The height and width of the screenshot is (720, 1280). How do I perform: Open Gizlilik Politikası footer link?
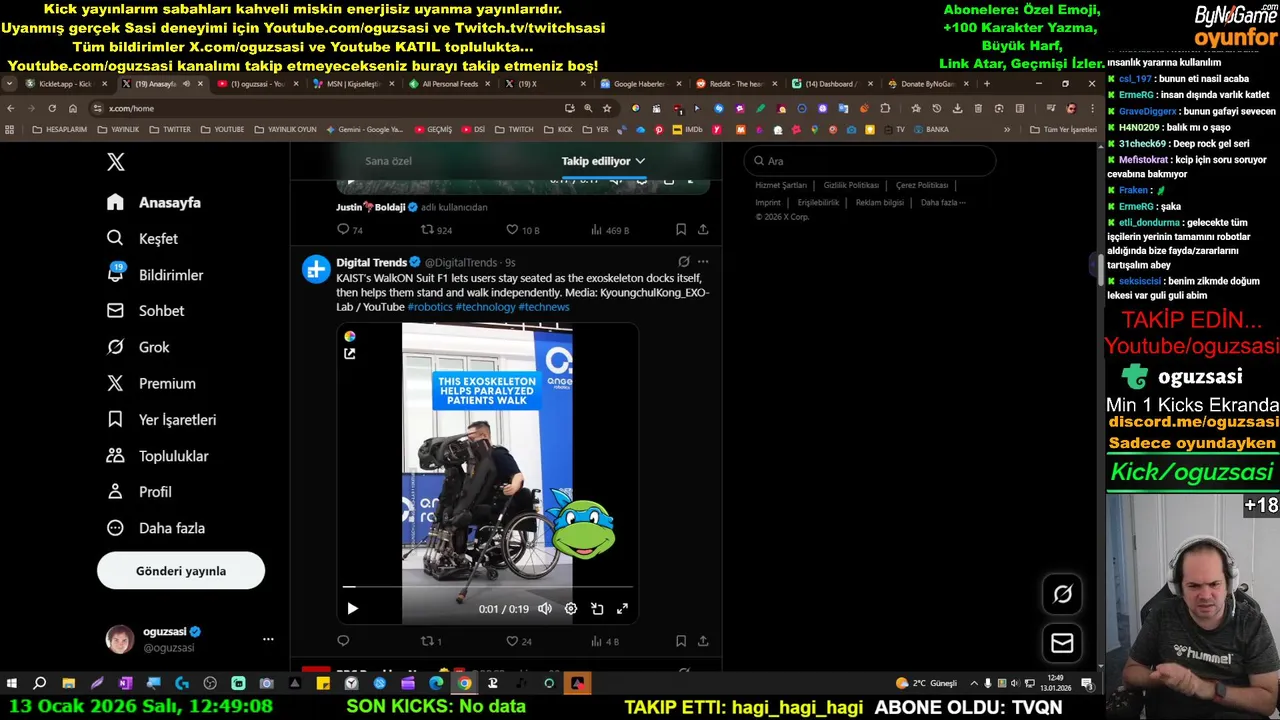point(851,185)
